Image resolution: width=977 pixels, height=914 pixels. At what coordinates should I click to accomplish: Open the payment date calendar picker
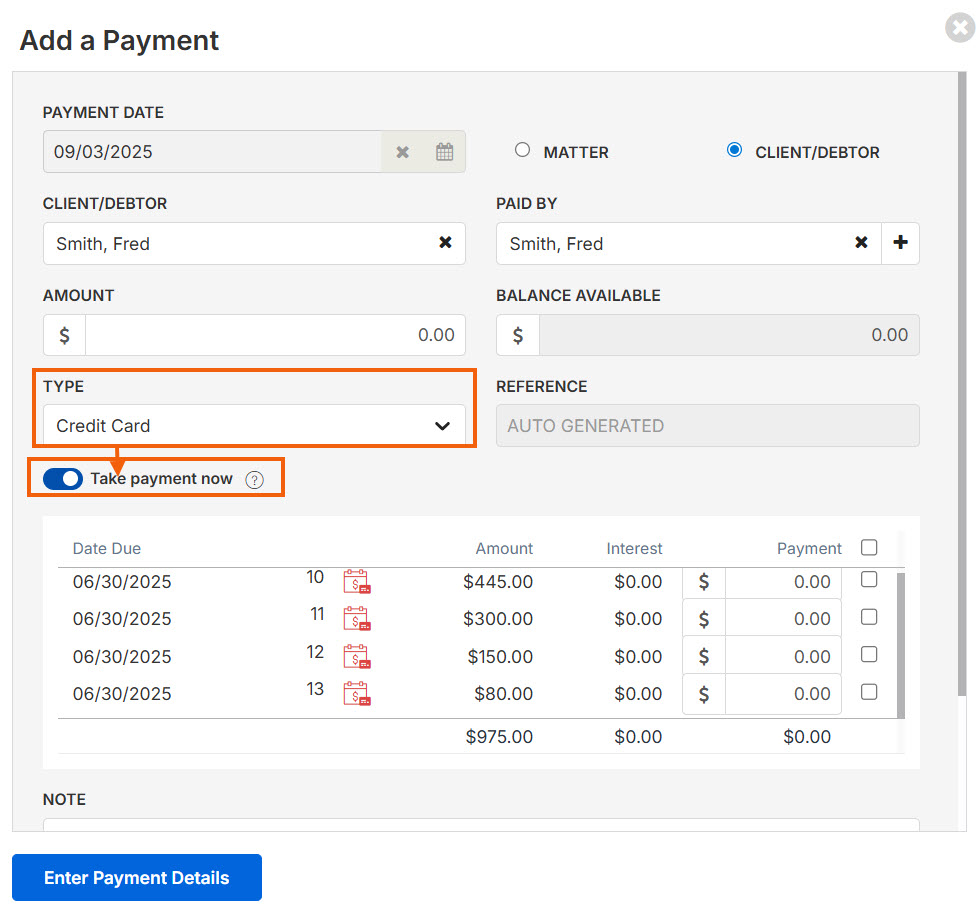tap(444, 152)
